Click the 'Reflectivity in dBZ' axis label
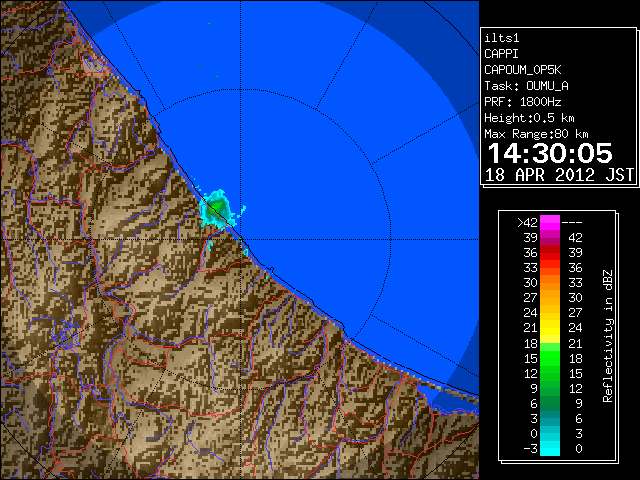 tap(608, 336)
